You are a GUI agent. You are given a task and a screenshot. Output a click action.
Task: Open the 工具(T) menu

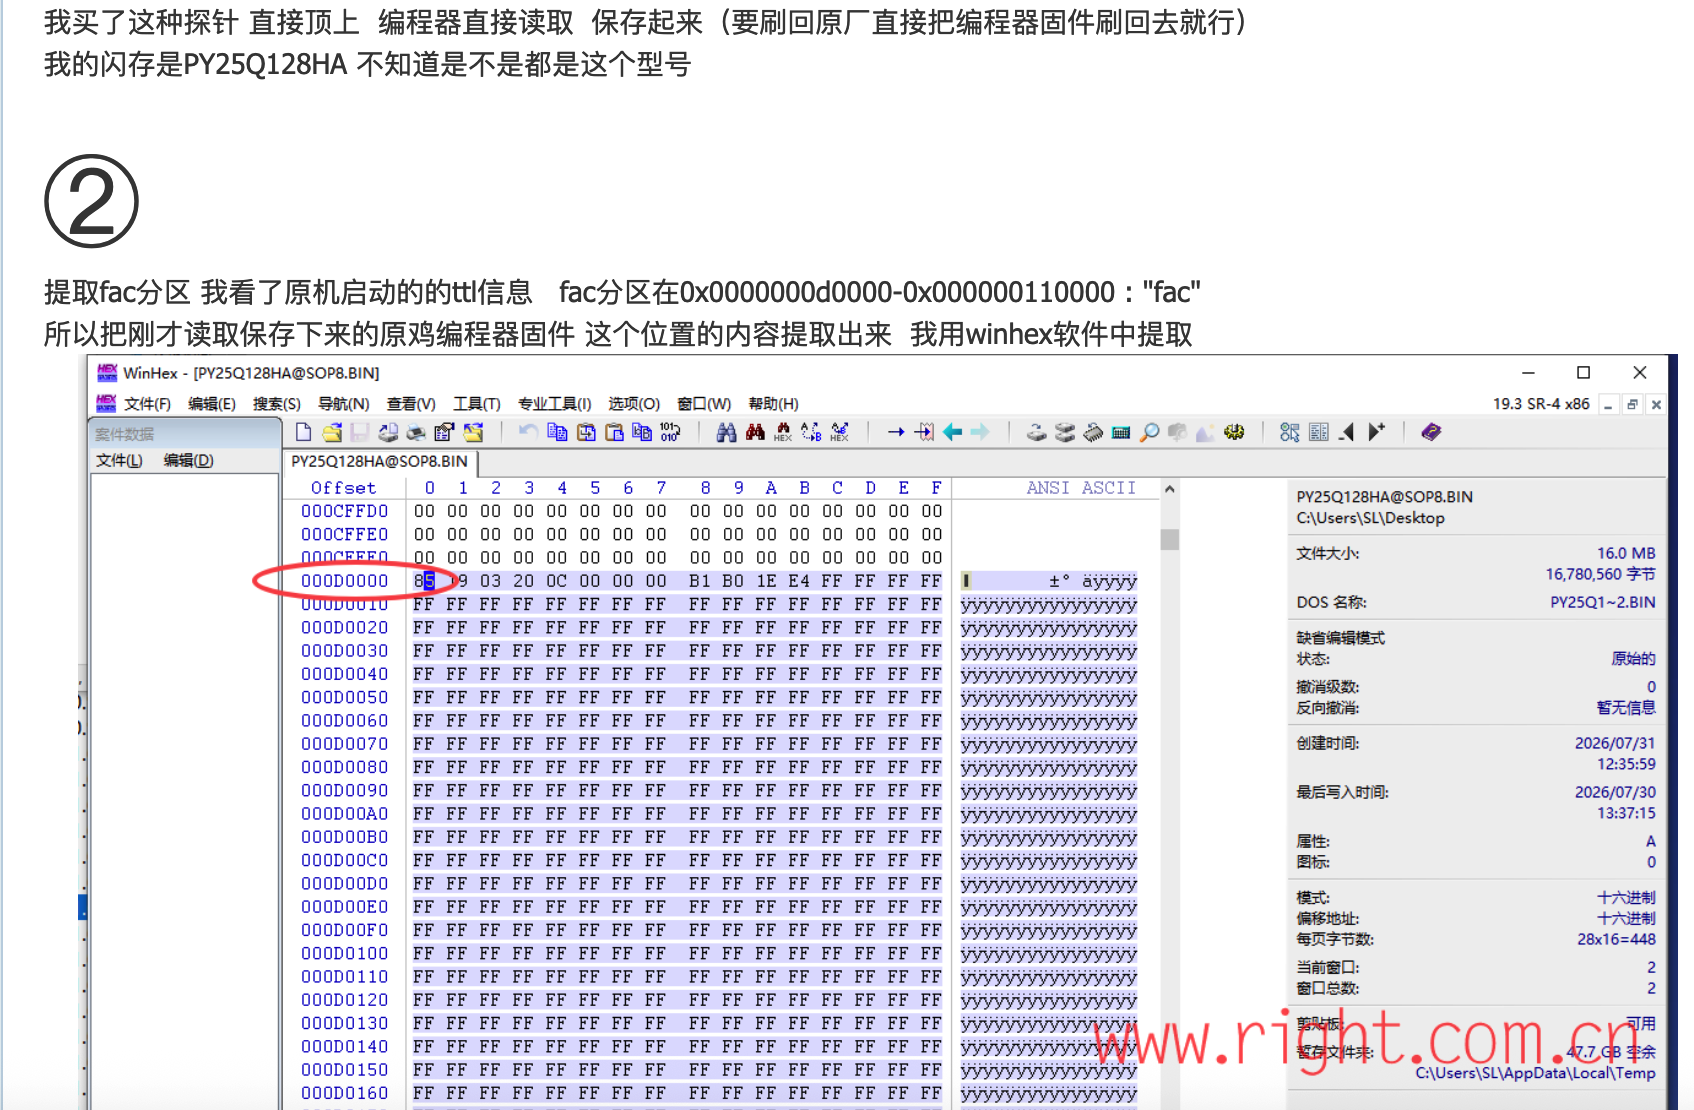(x=477, y=404)
